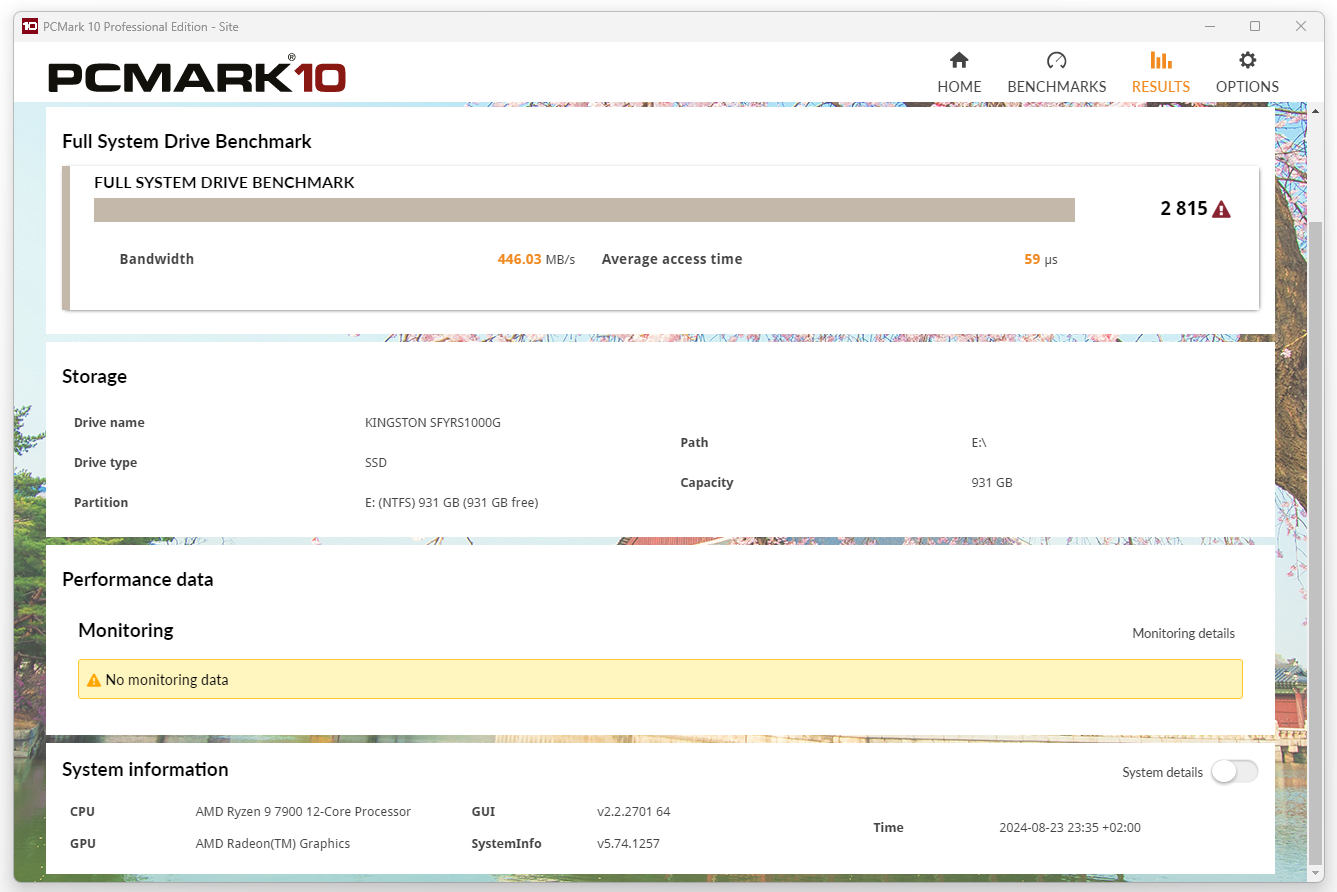This screenshot has height=892, width=1337.
Task: Minimize the PCMark 10 window
Action: [x=1209, y=27]
